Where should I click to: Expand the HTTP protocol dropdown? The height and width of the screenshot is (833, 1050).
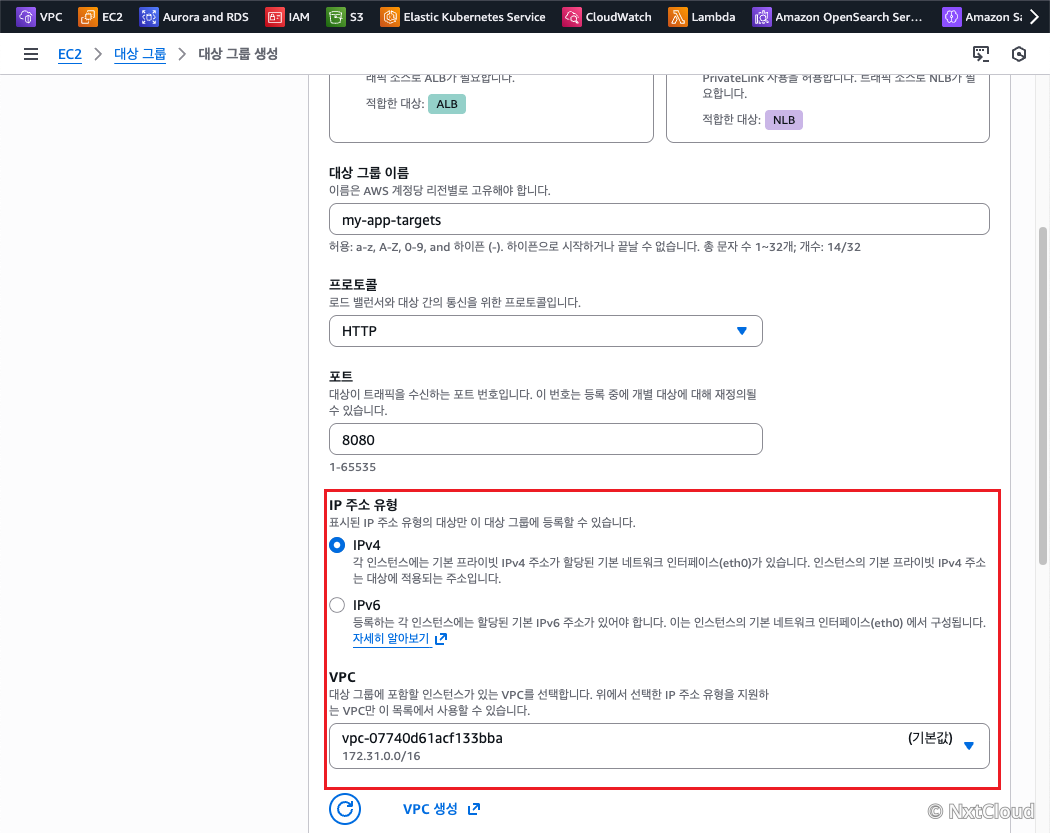546,331
